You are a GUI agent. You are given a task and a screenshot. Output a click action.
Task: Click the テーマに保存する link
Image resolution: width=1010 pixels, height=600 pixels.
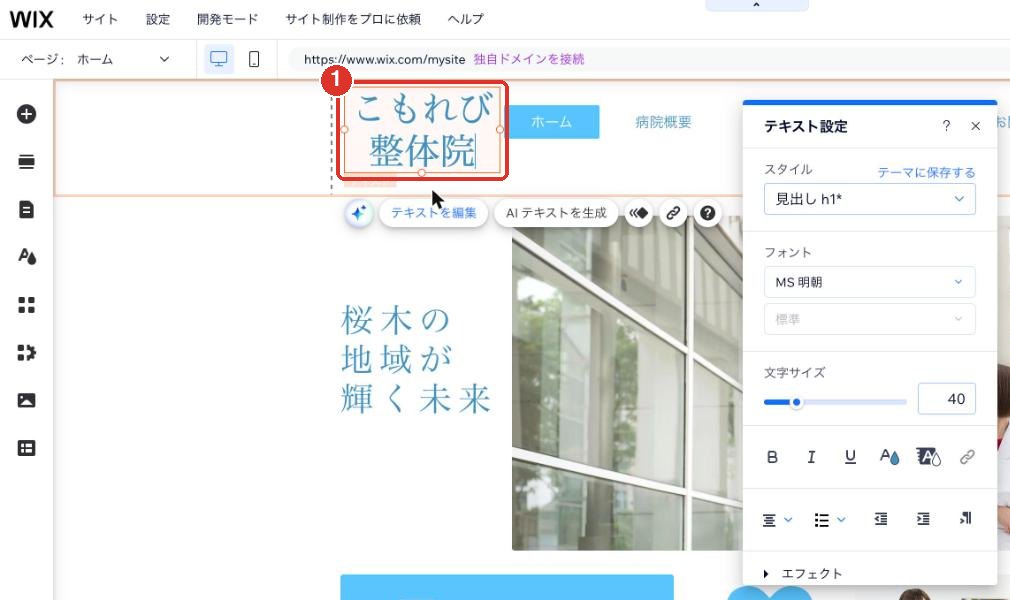point(926,172)
